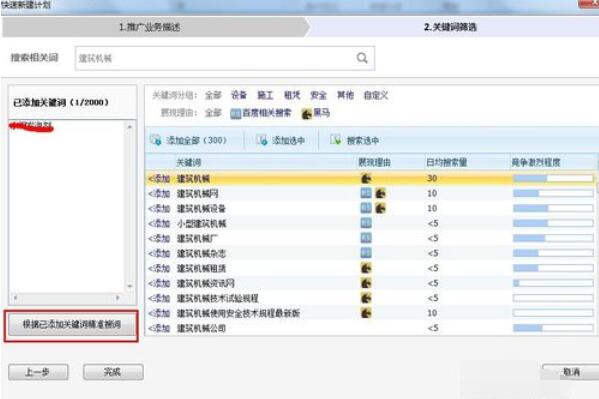The width and height of the screenshot is (599, 399).
Task: Select the keyword text 建筑机械技术试验规程
Action: coord(217,298)
